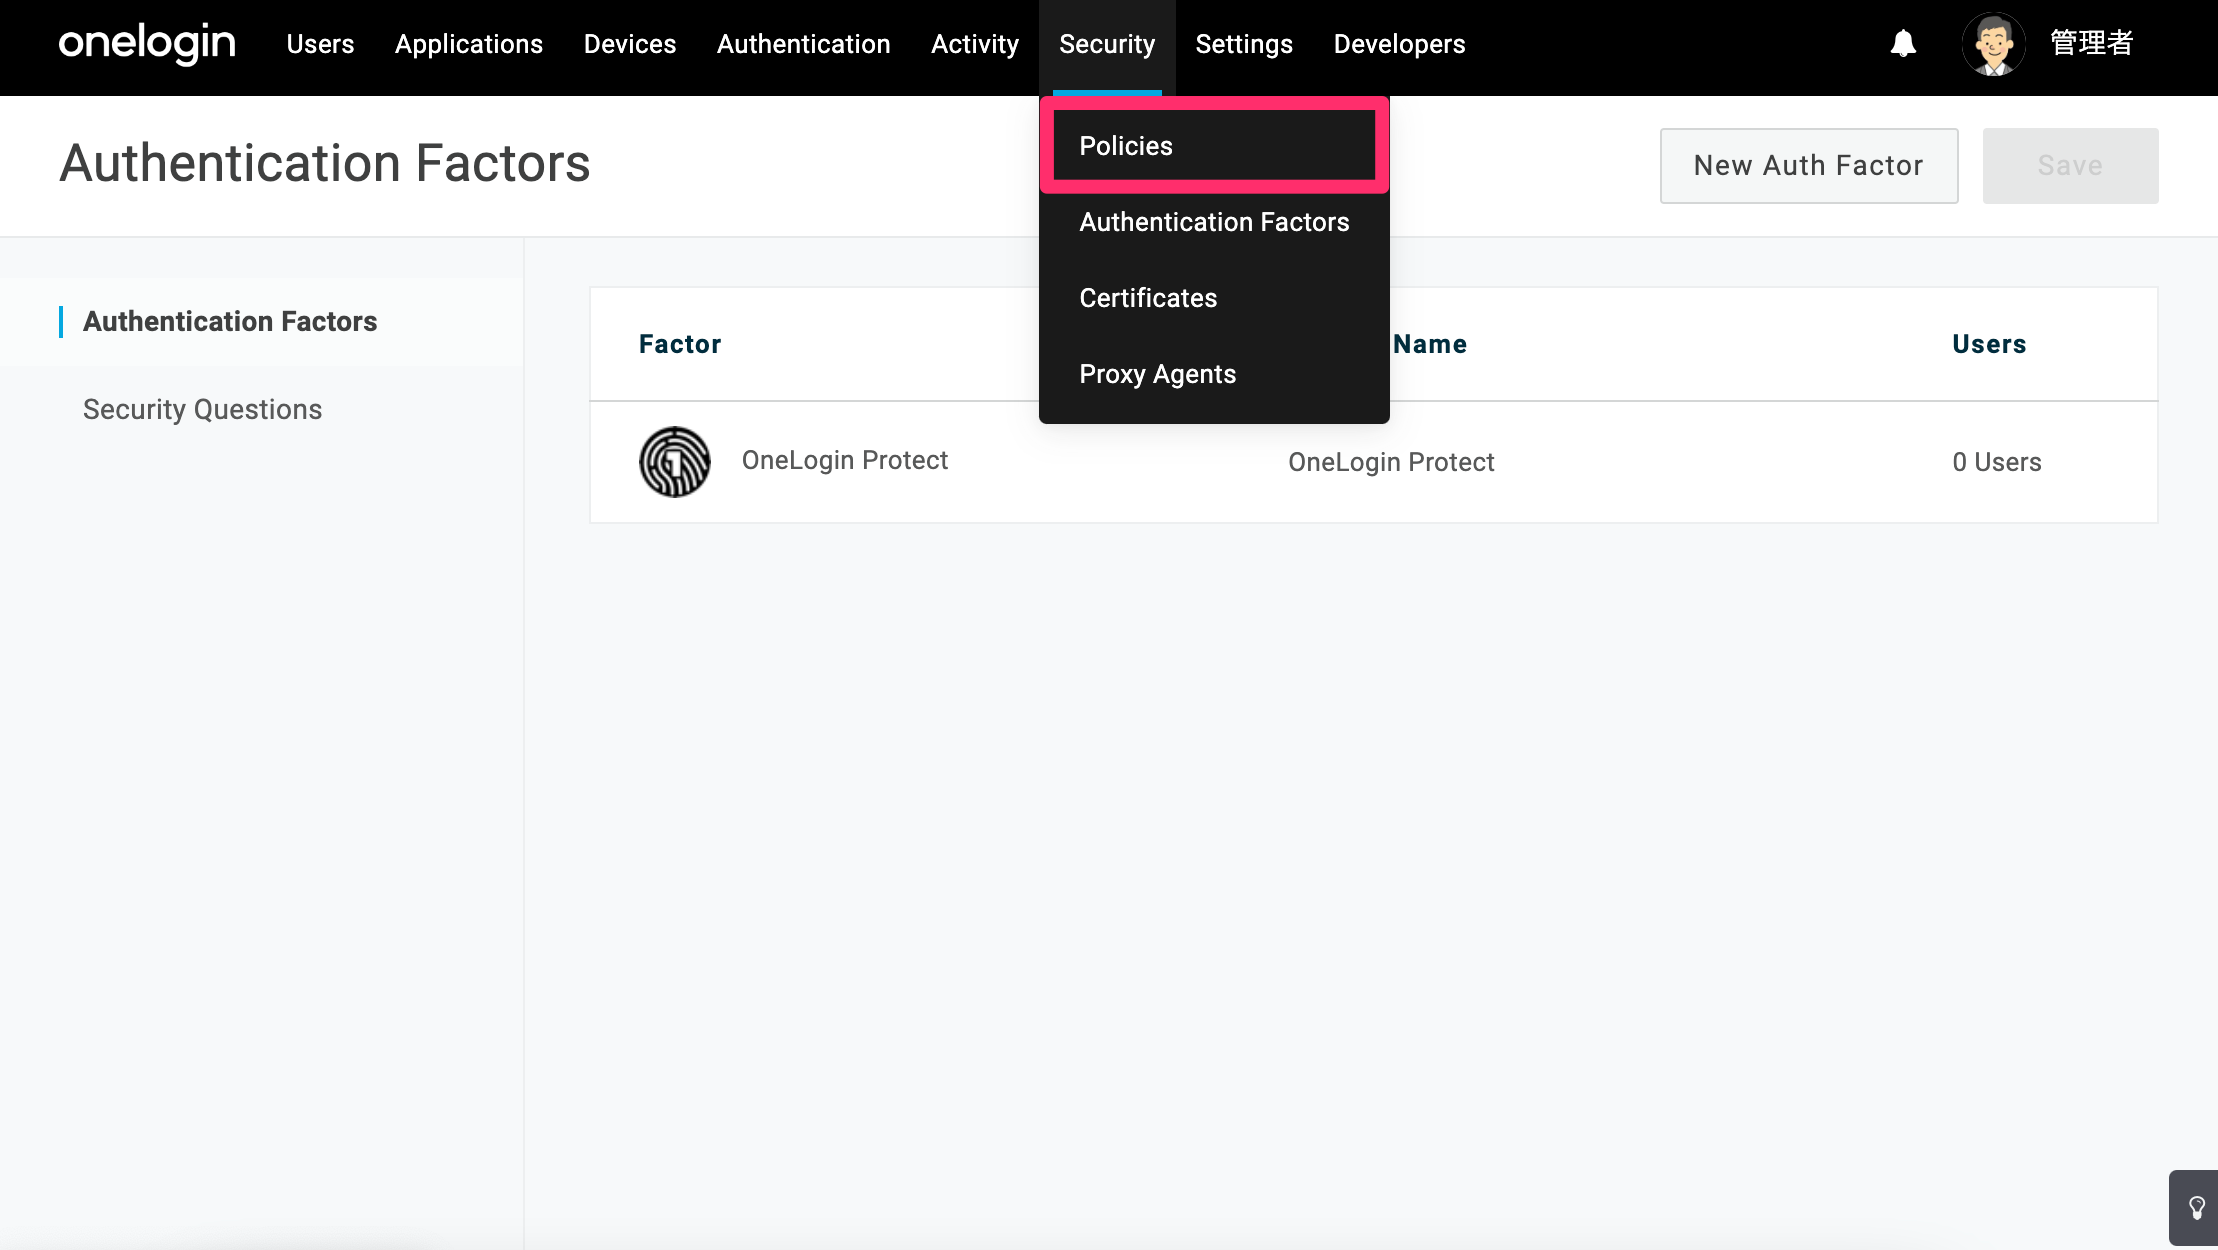This screenshot has height=1250, width=2218.
Task: Click the admin user avatar
Action: [x=1993, y=44]
